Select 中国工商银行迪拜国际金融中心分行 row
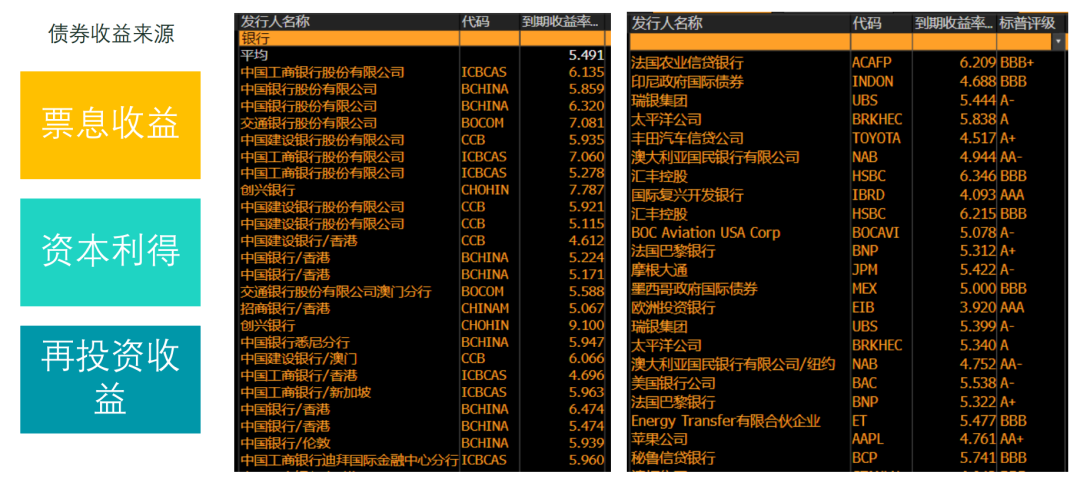The width and height of the screenshot is (1080, 486). 422,460
